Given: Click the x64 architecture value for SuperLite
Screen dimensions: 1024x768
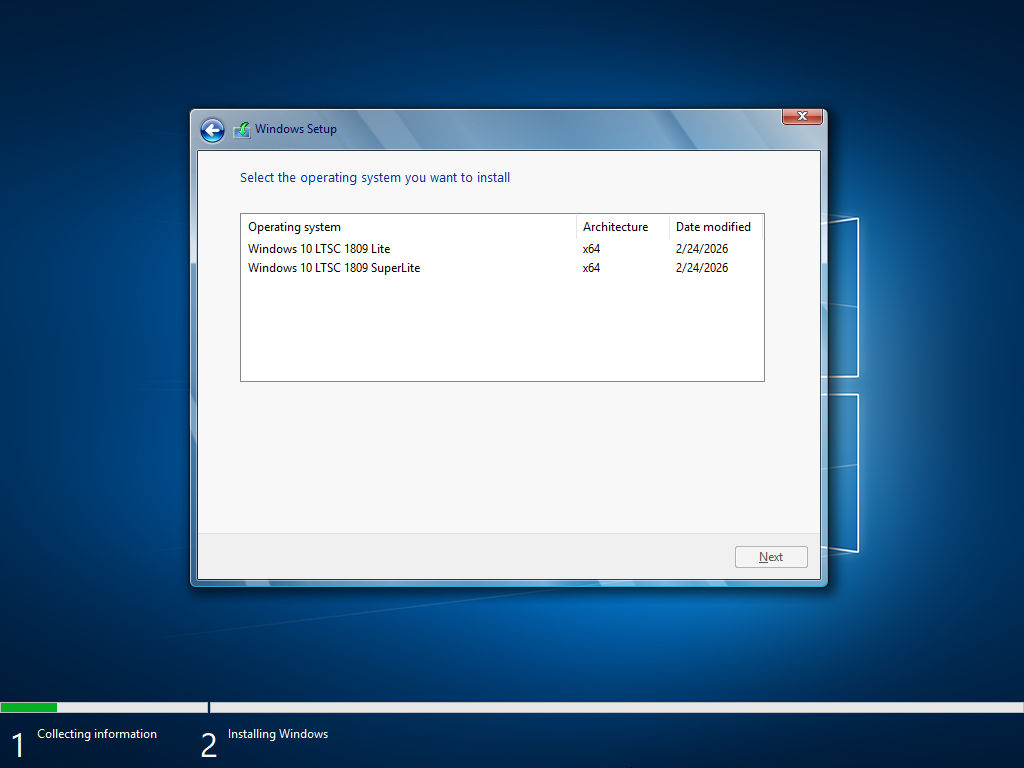Looking at the screenshot, I should click(x=590, y=267).
